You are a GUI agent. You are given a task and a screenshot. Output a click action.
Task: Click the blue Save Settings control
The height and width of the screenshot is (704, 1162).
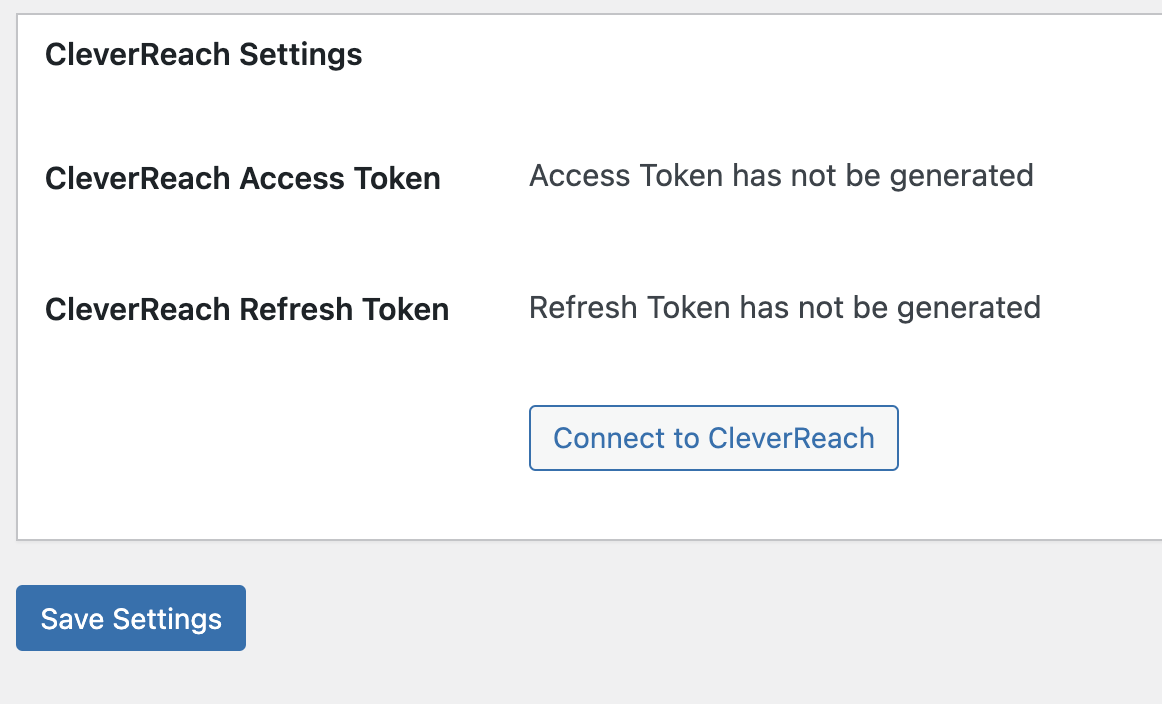point(130,618)
